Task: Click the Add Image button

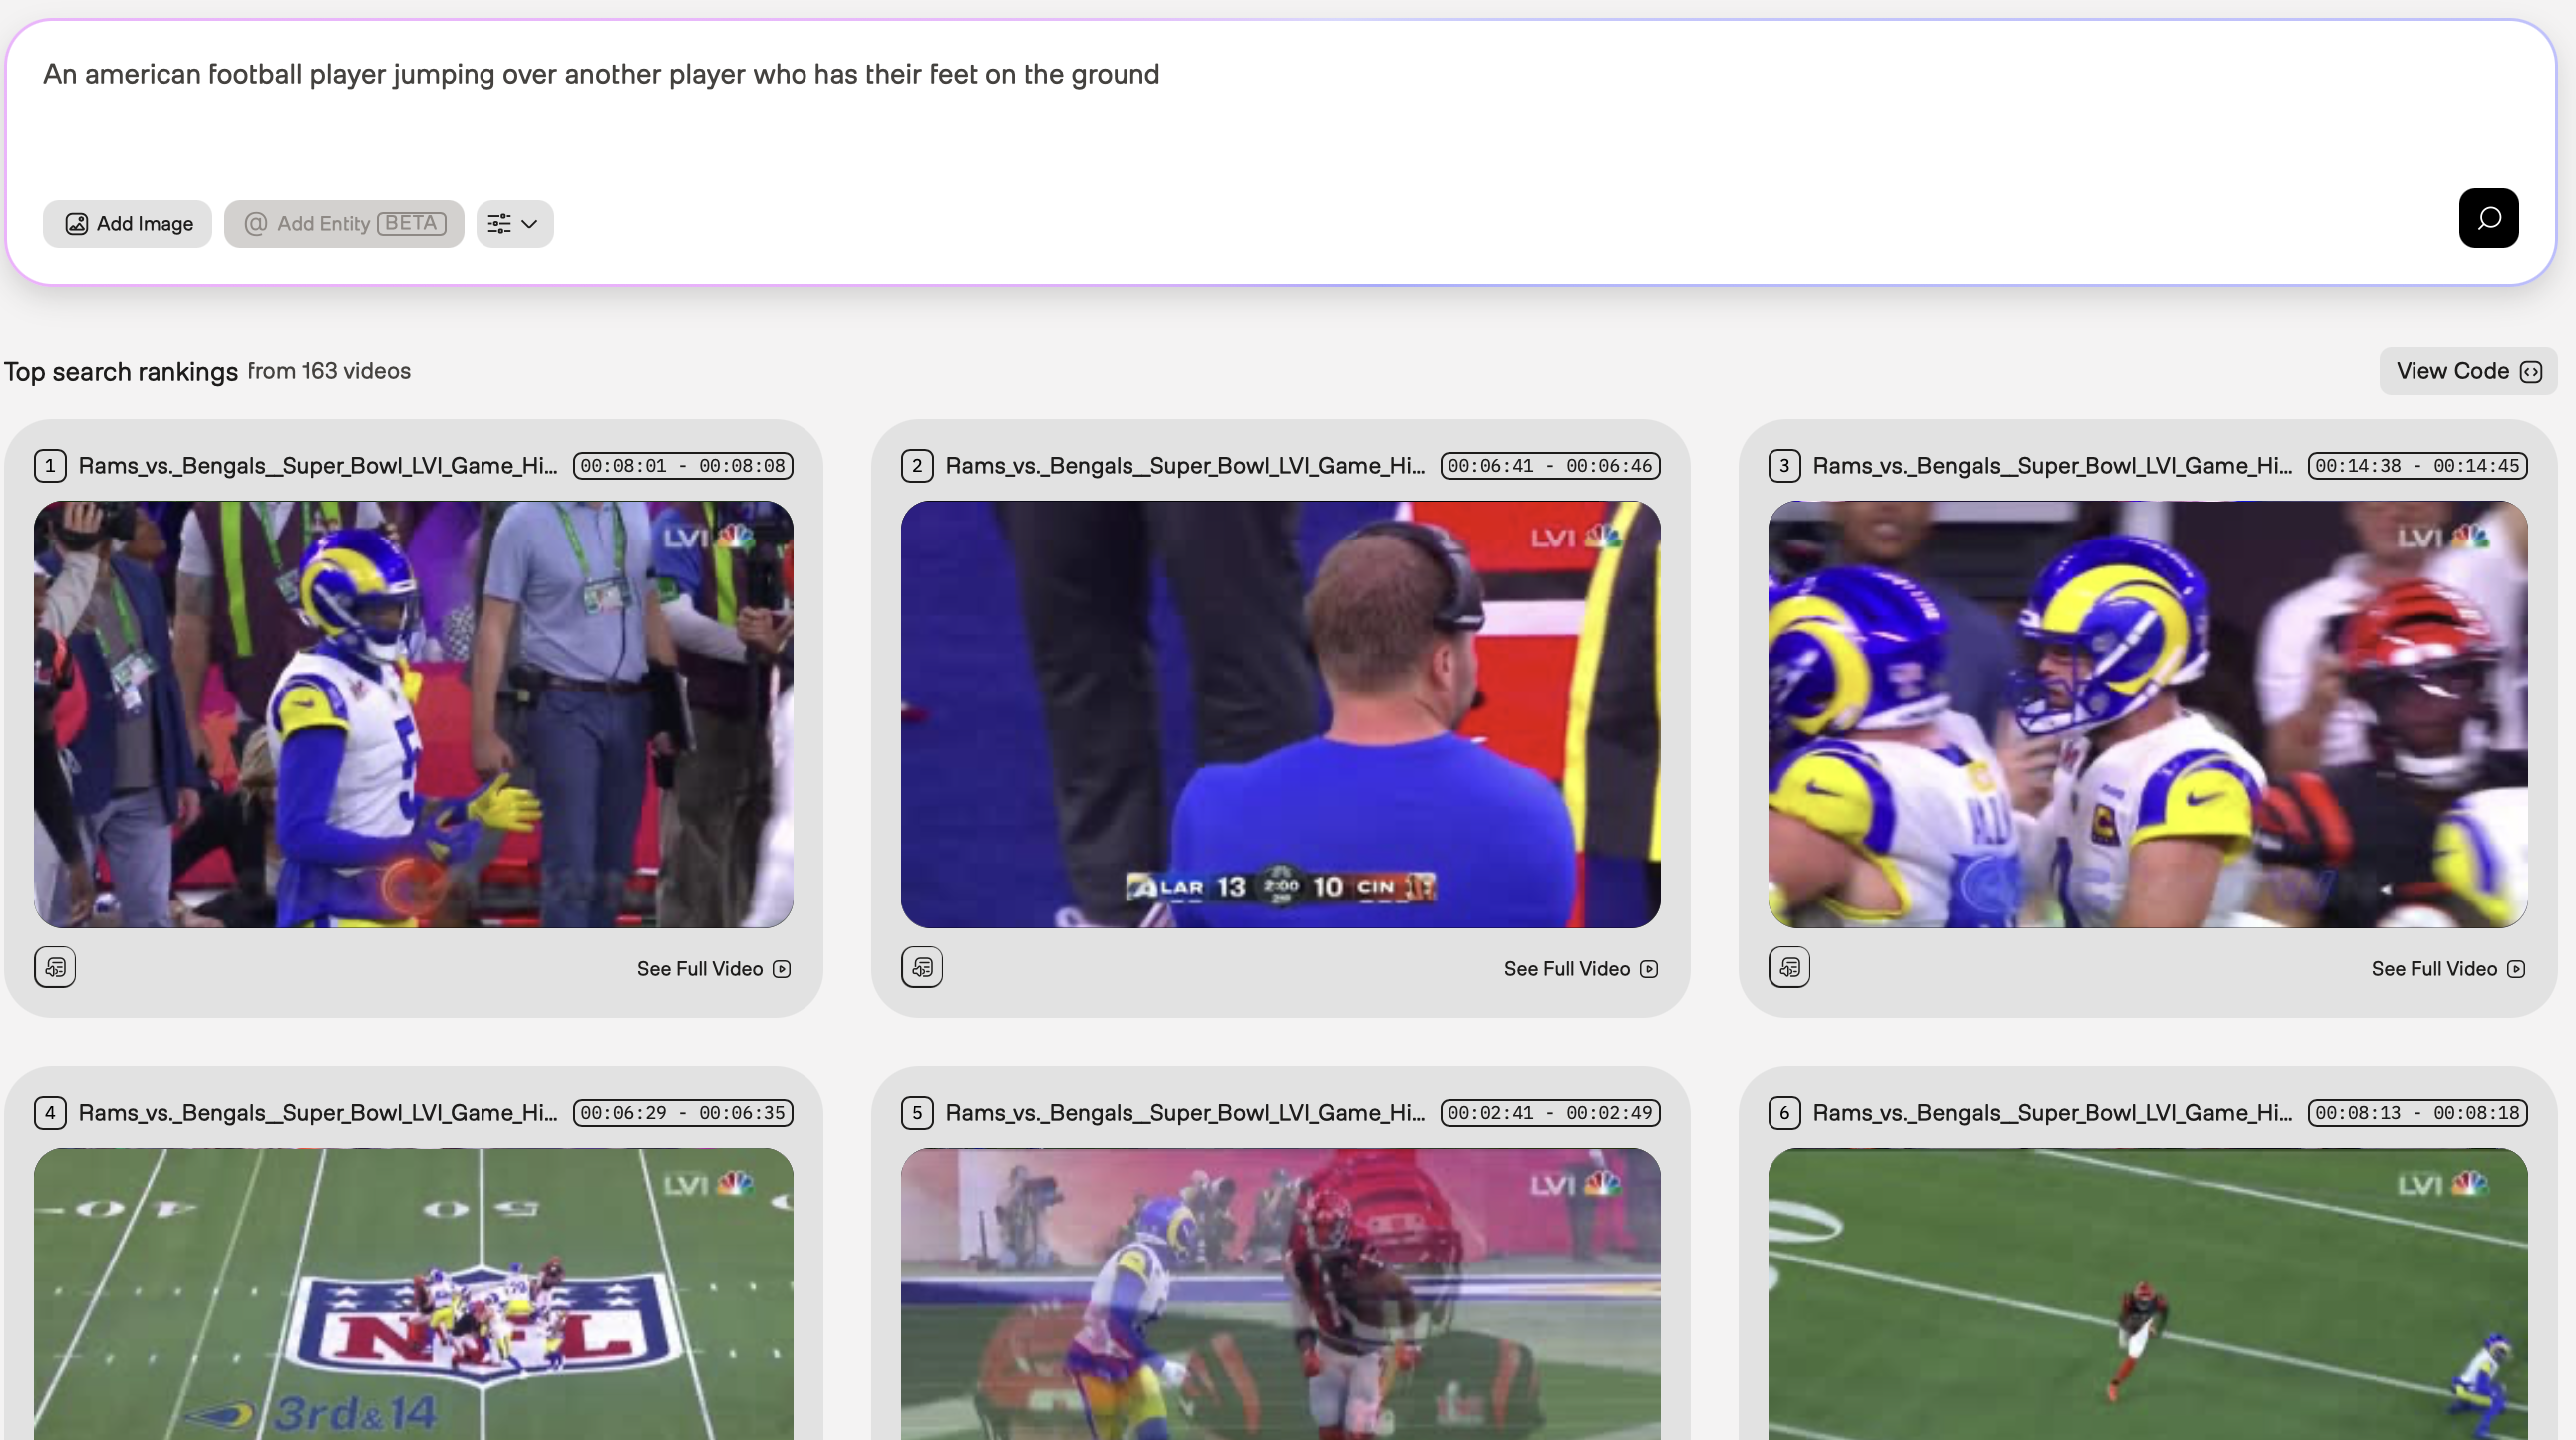Action: point(128,224)
